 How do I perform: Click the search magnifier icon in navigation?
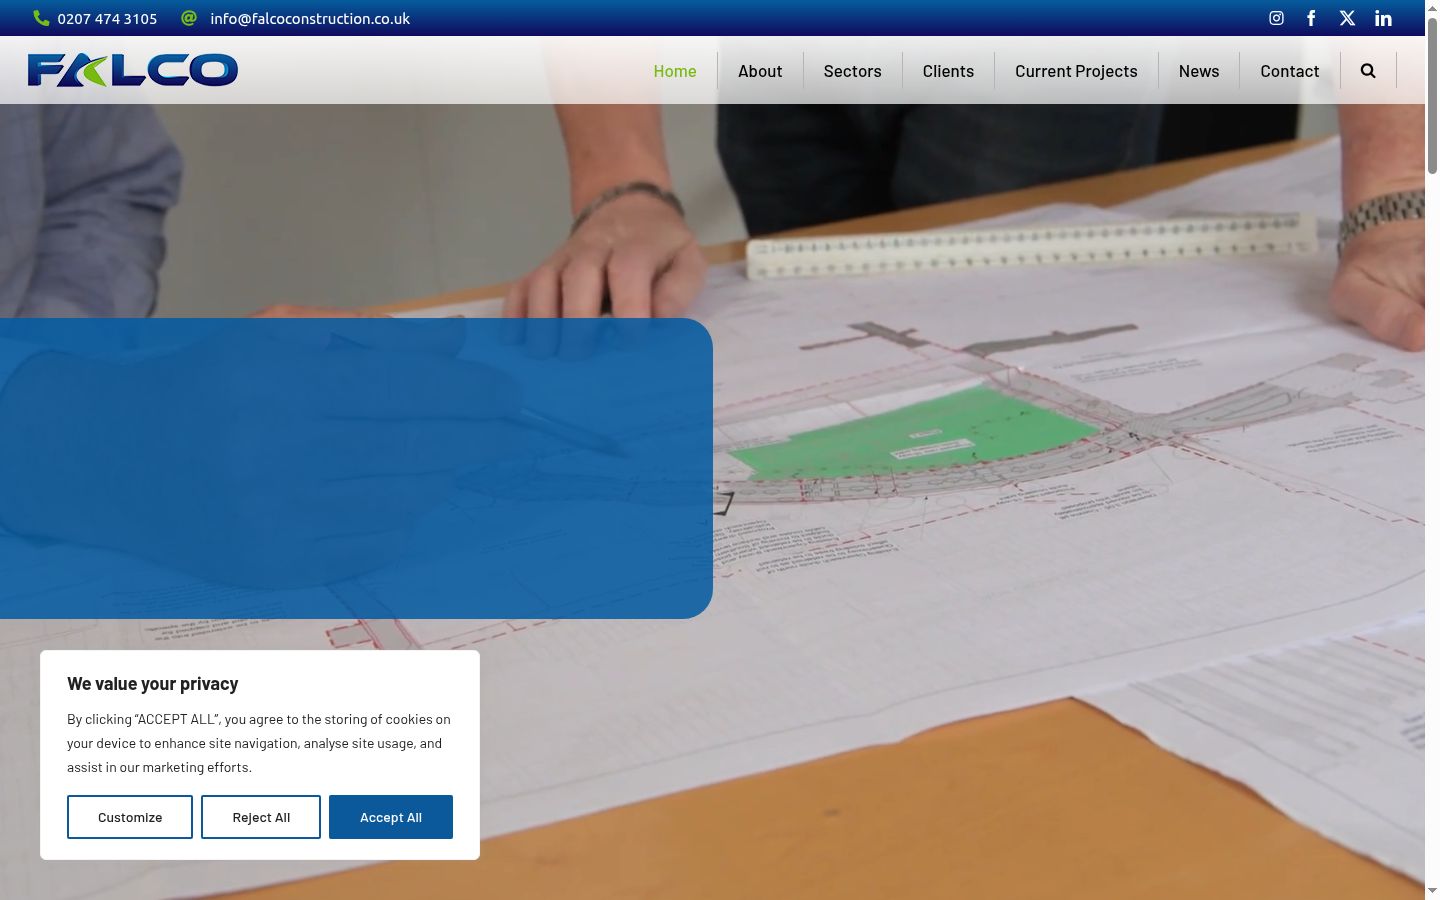tap(1368, 71)
